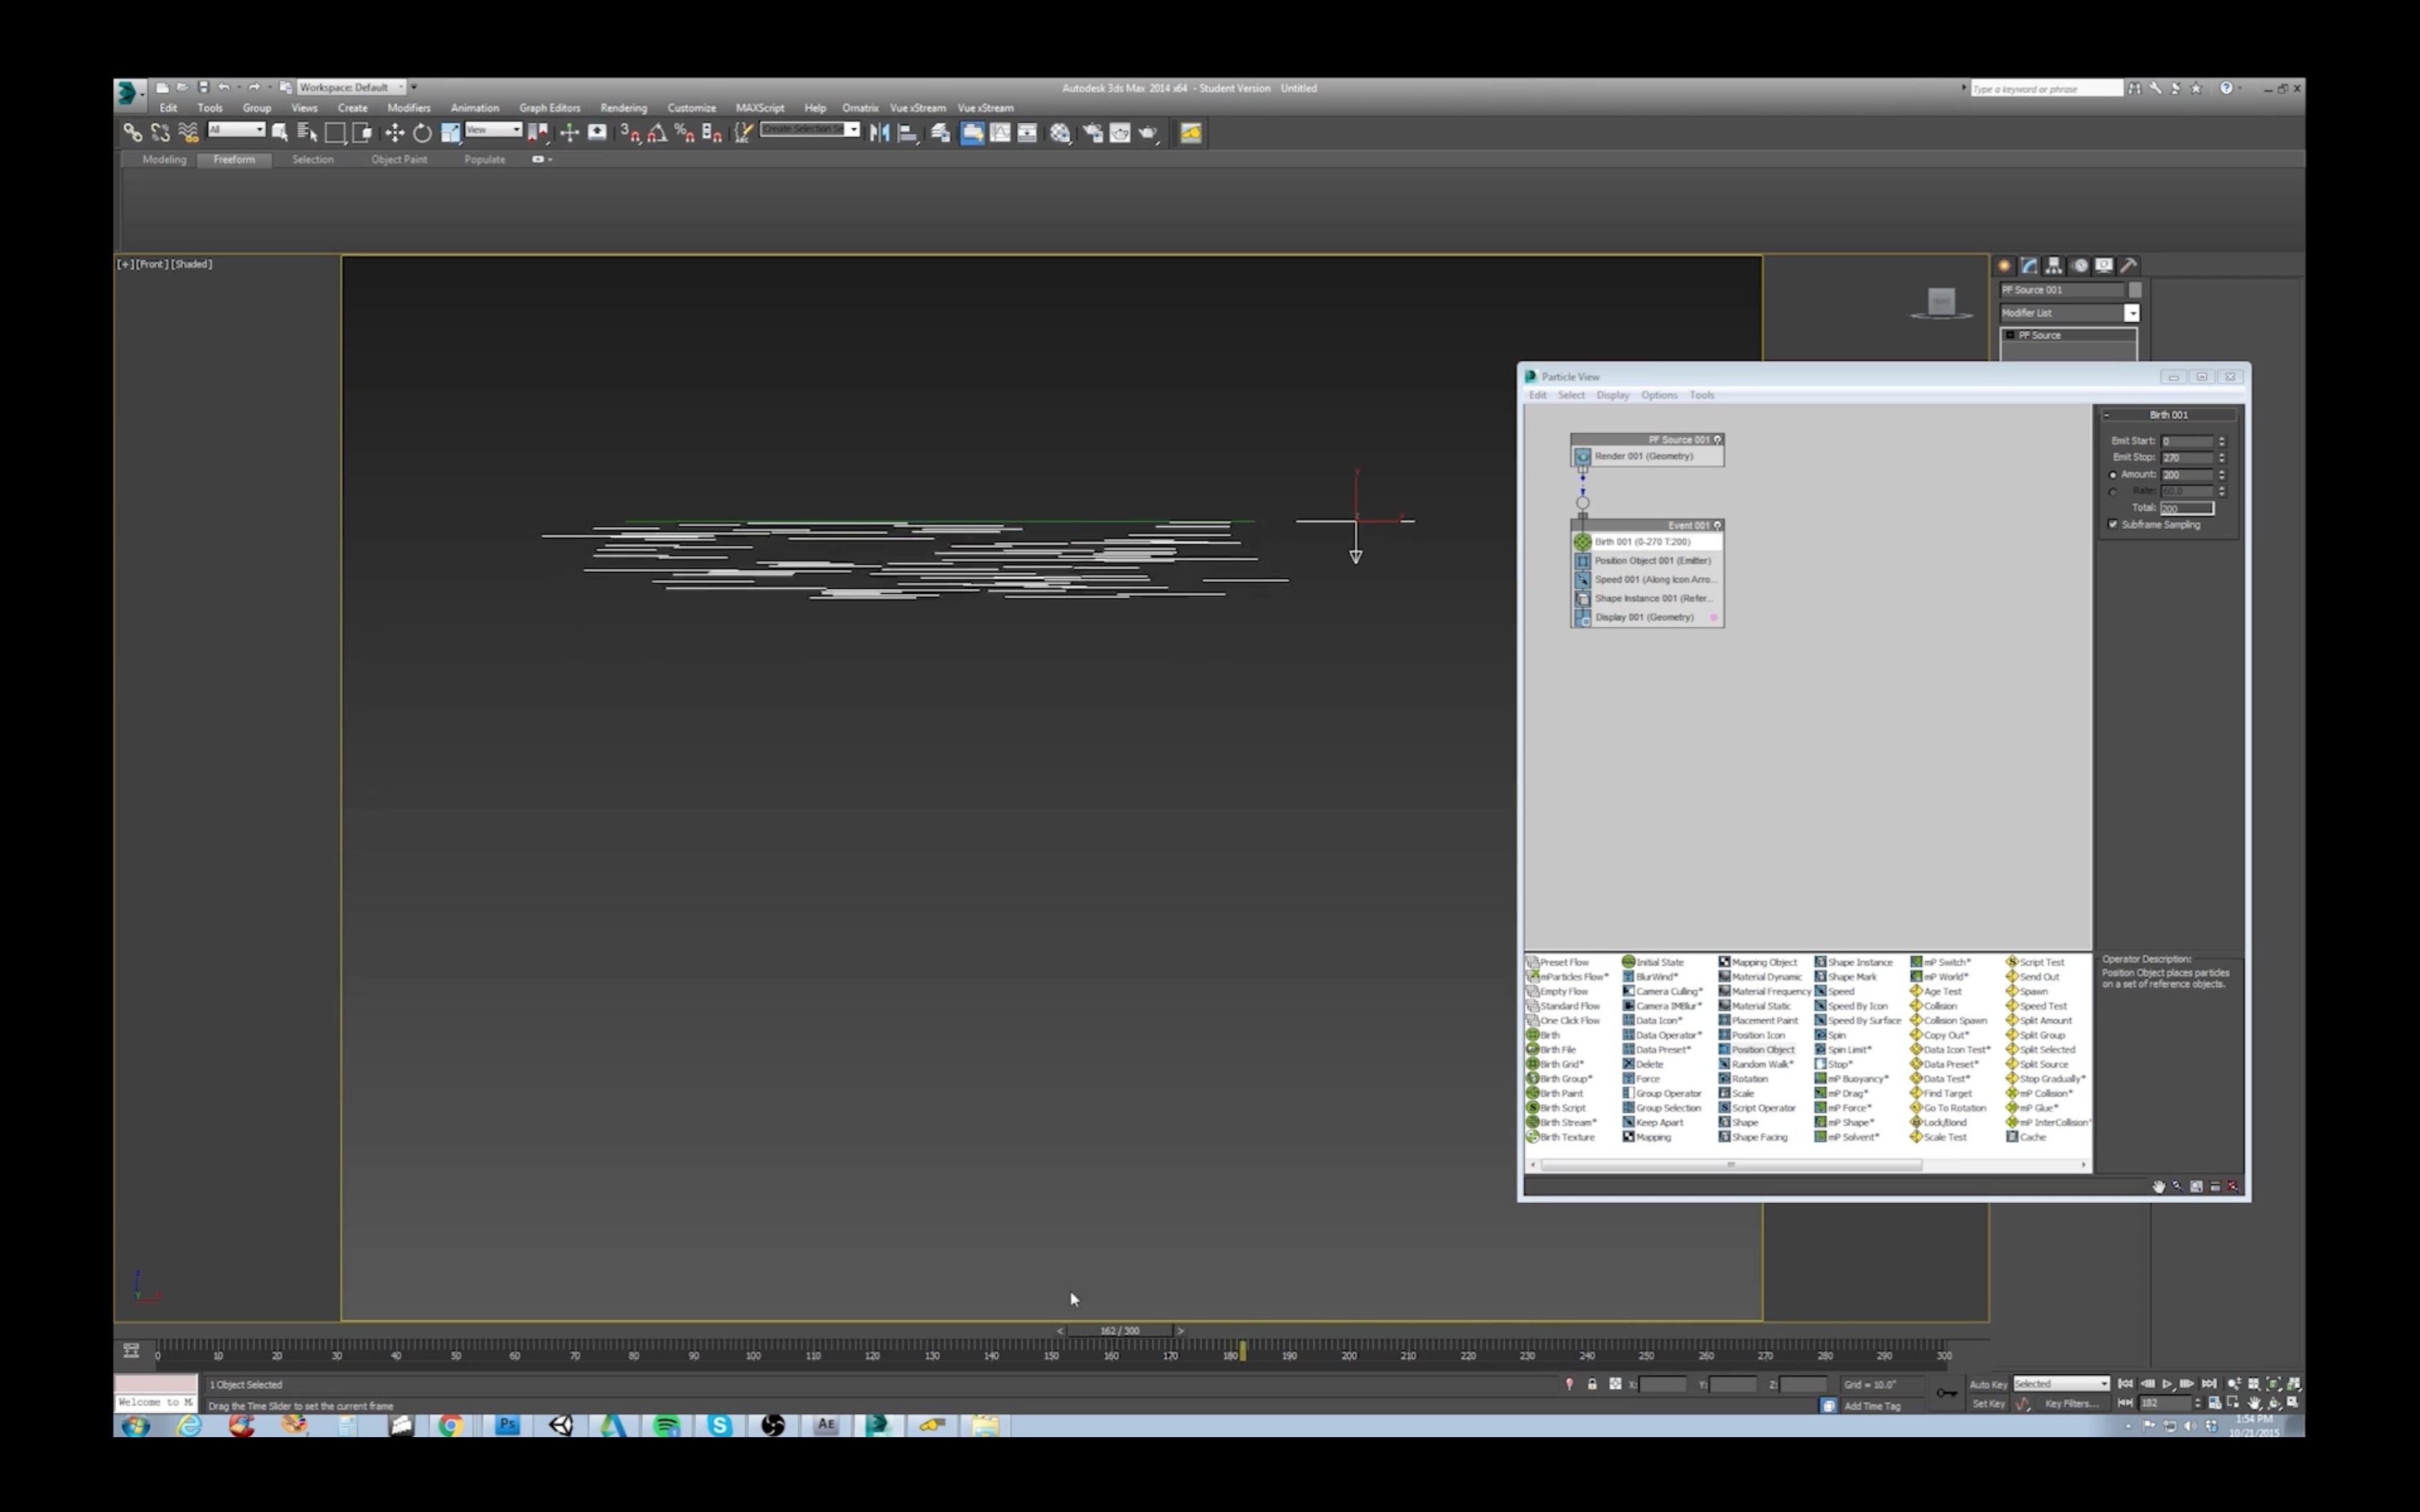
Task: Click the Auto Key button
Action: [x=1988, y=1385]
